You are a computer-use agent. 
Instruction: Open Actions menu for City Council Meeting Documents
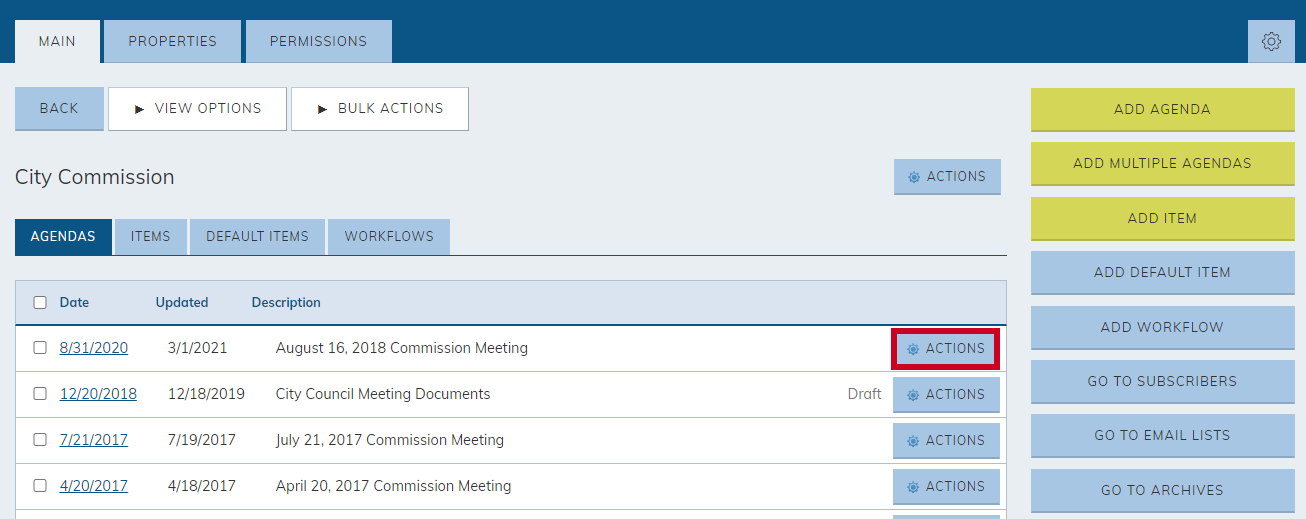[946, 395]
